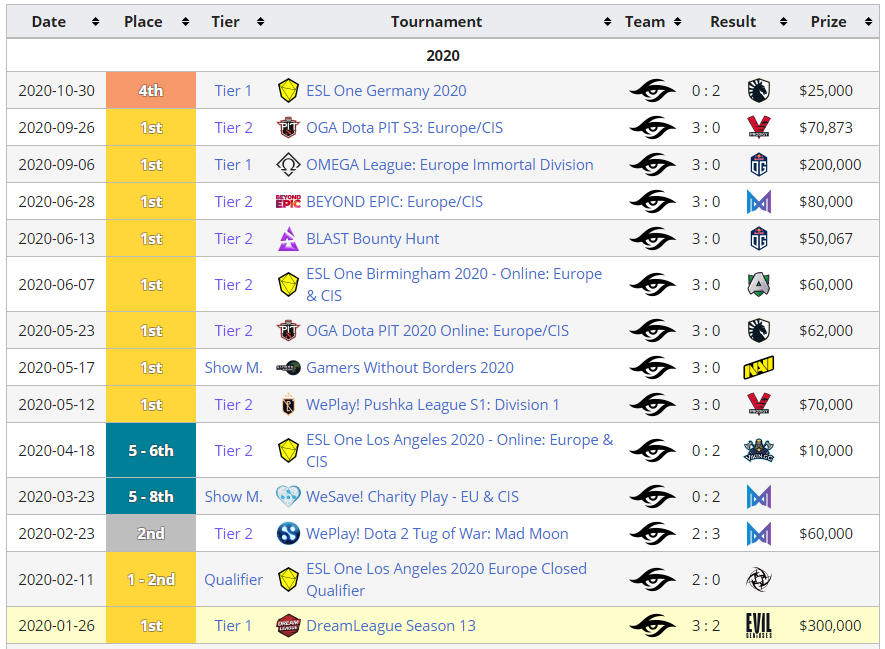Click OMEGA League diamond logo icon
Image resolution: width=885 pixels, height=649 pixels.
pyautogui.click(x=288, y=165)
